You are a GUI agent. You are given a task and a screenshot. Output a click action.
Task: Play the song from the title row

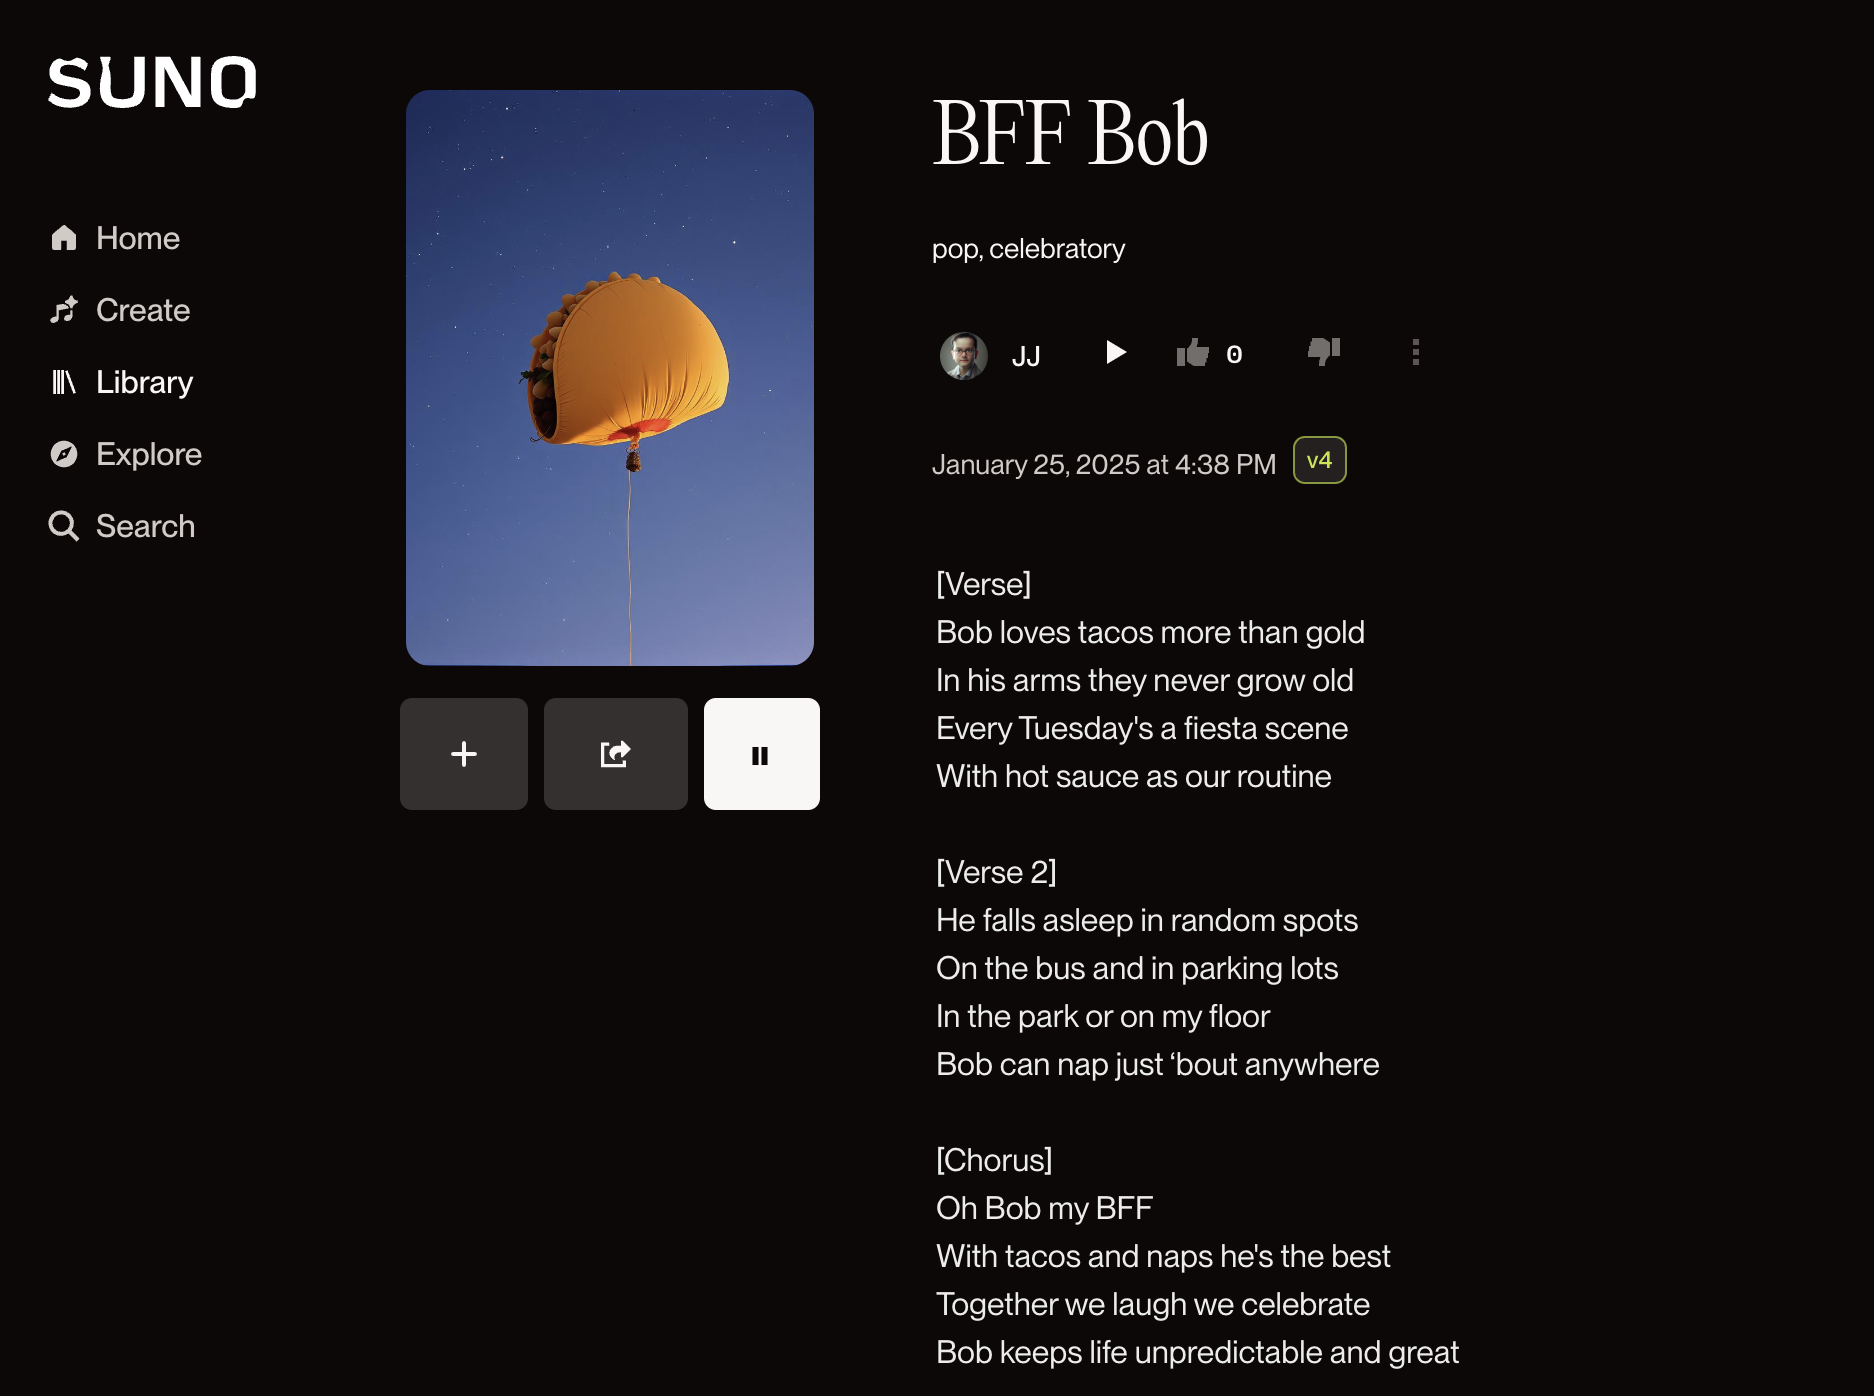coord(1116,353)
